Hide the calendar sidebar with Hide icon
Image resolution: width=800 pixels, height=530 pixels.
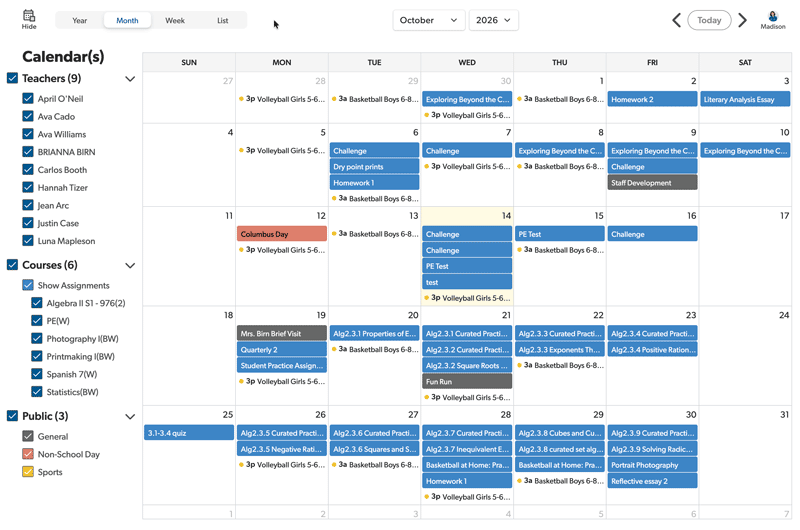pyautogui.click(x=29, y=19)
